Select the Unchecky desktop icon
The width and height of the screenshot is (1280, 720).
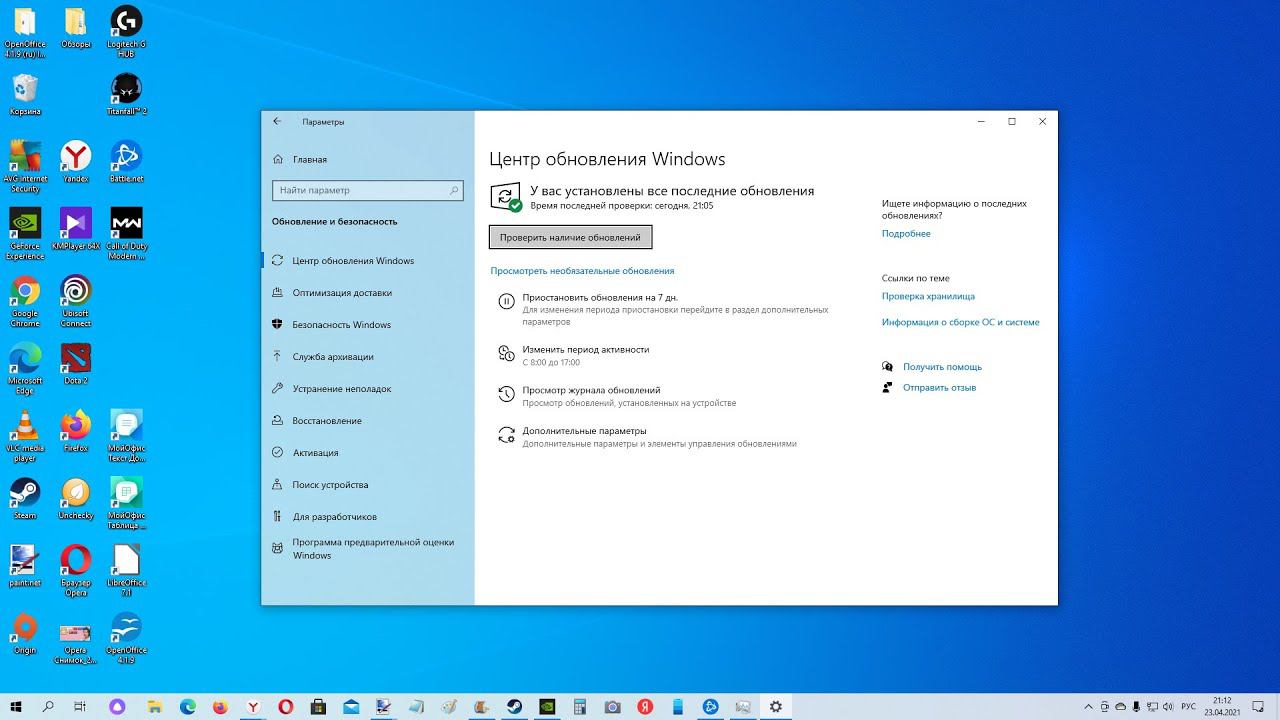[75, 498]
